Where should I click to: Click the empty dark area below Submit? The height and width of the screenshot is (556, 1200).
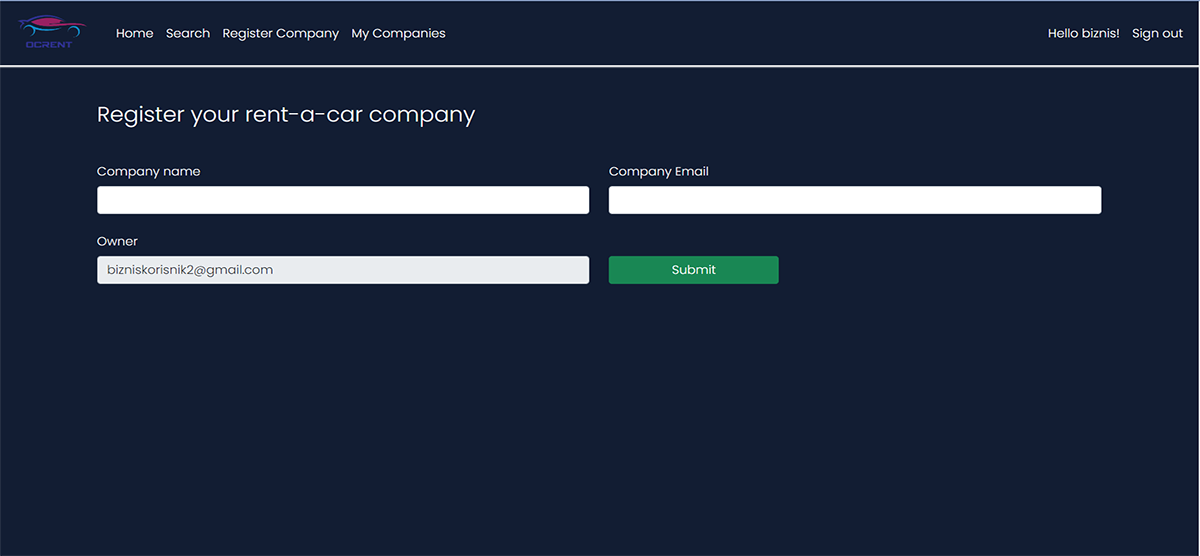693,400
